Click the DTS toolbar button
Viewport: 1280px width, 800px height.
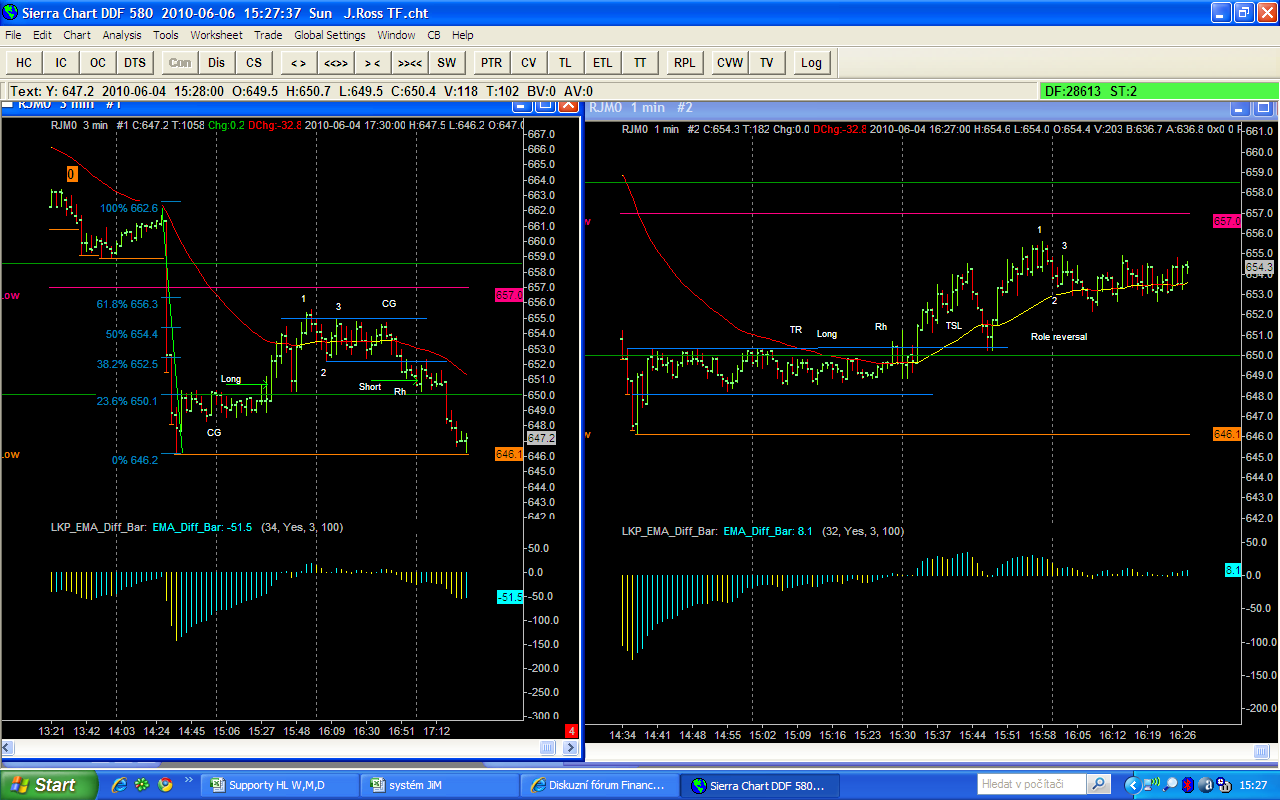135,62
